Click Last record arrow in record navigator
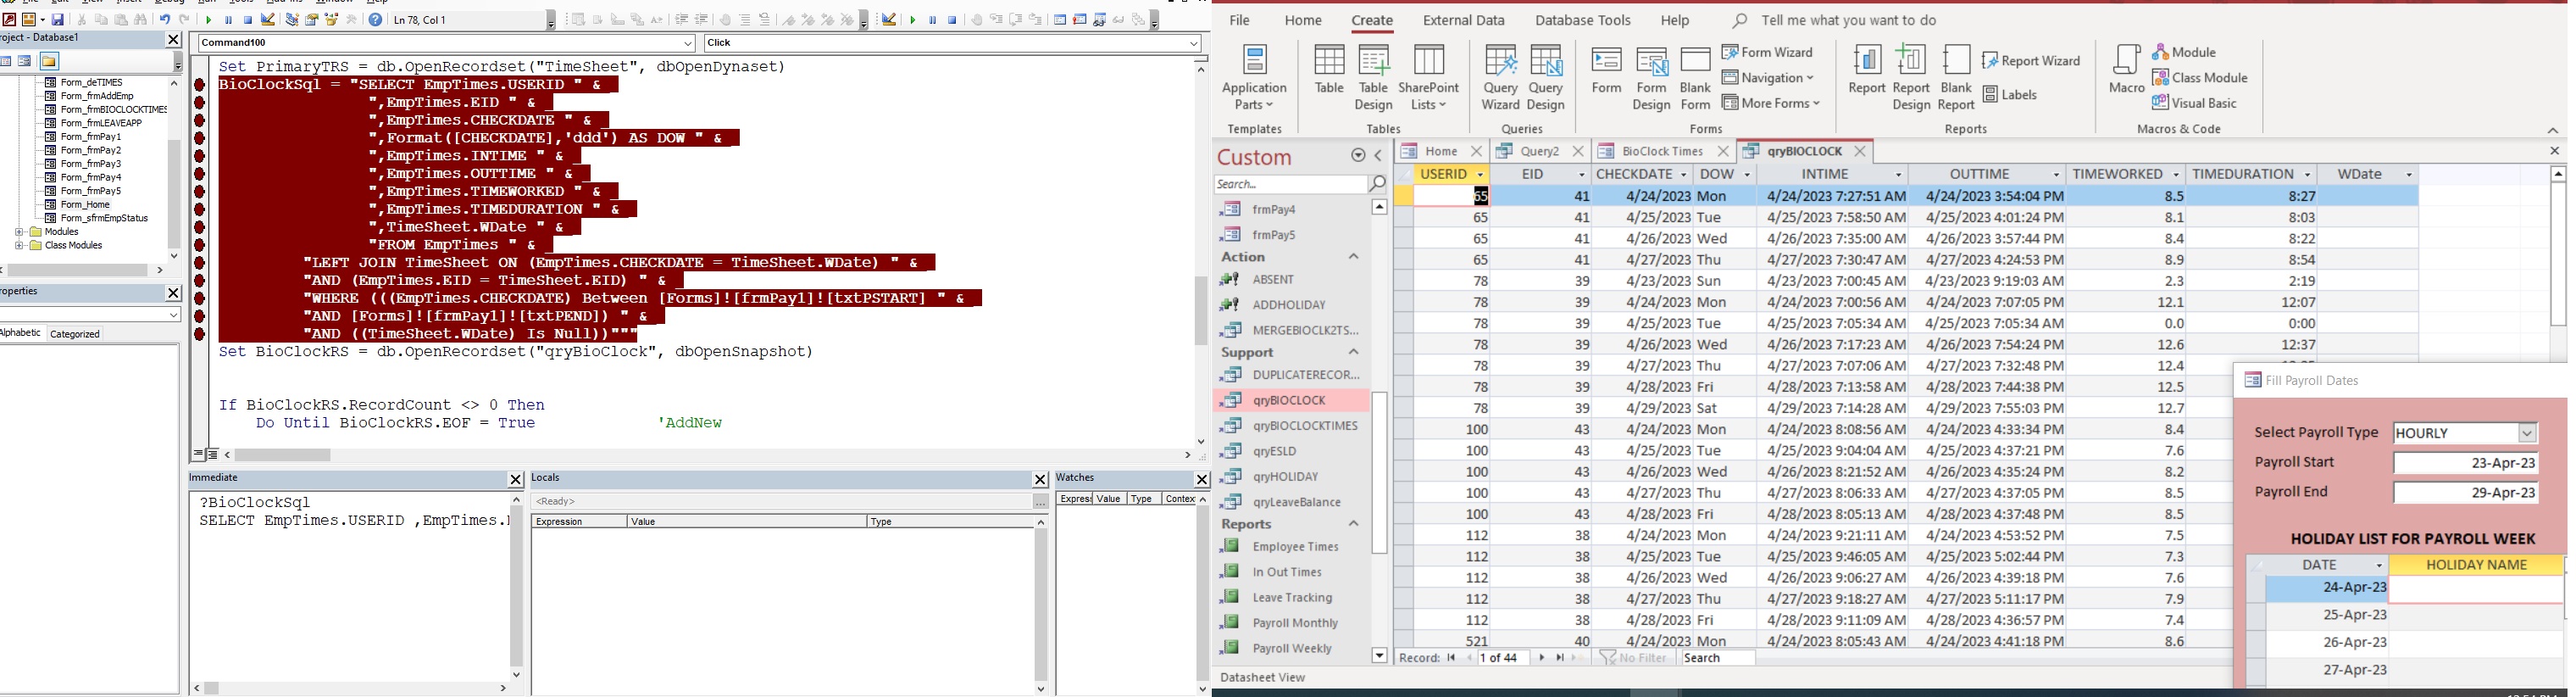The height and width of the screenshot is (697, 2576). 1560,658
